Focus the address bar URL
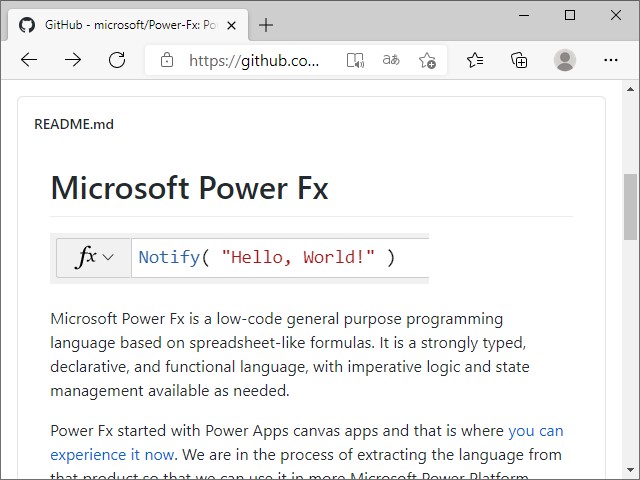This screenshot has height=480, width=640. 254,60
